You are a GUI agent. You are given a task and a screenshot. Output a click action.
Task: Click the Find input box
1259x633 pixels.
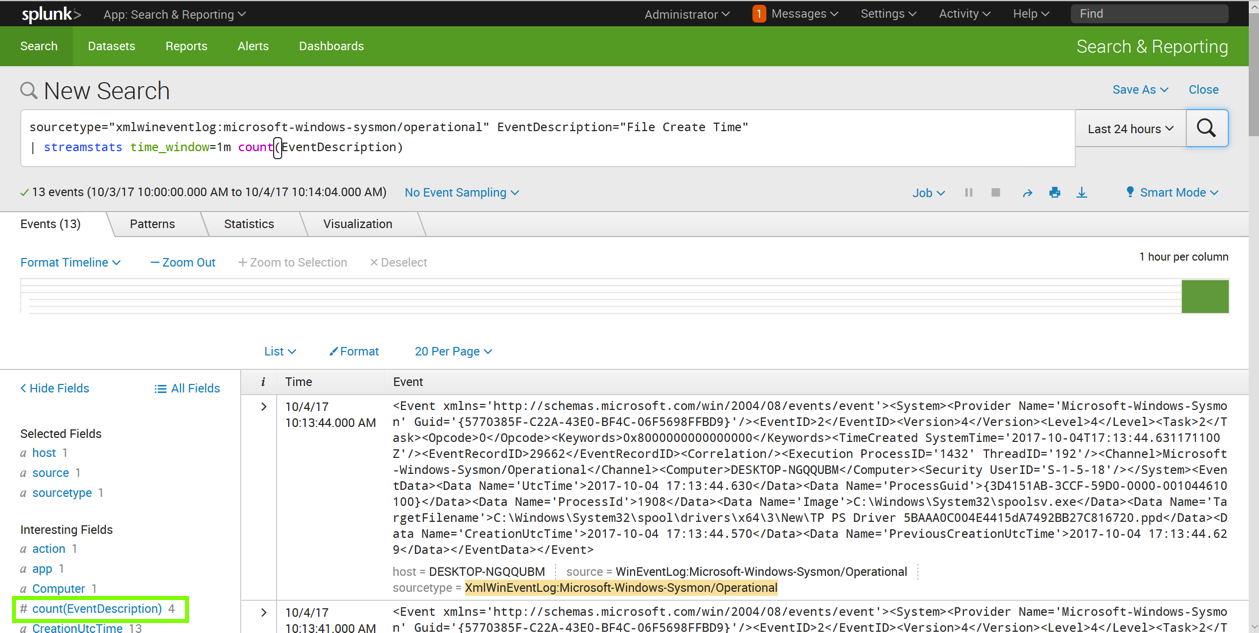[1148, 14]
